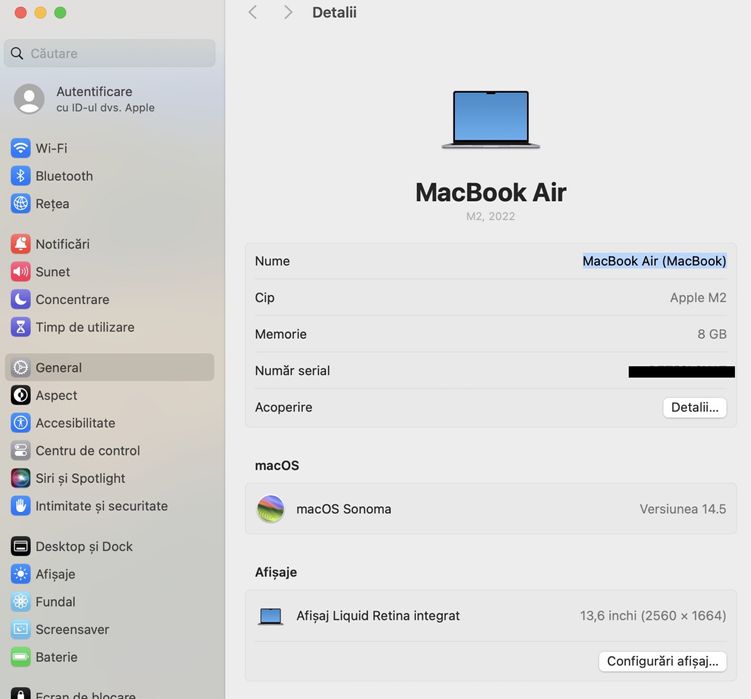Click 13,6 inchi (2560 × 1664) text
The image size is (751, 699).
coord(653,616)
